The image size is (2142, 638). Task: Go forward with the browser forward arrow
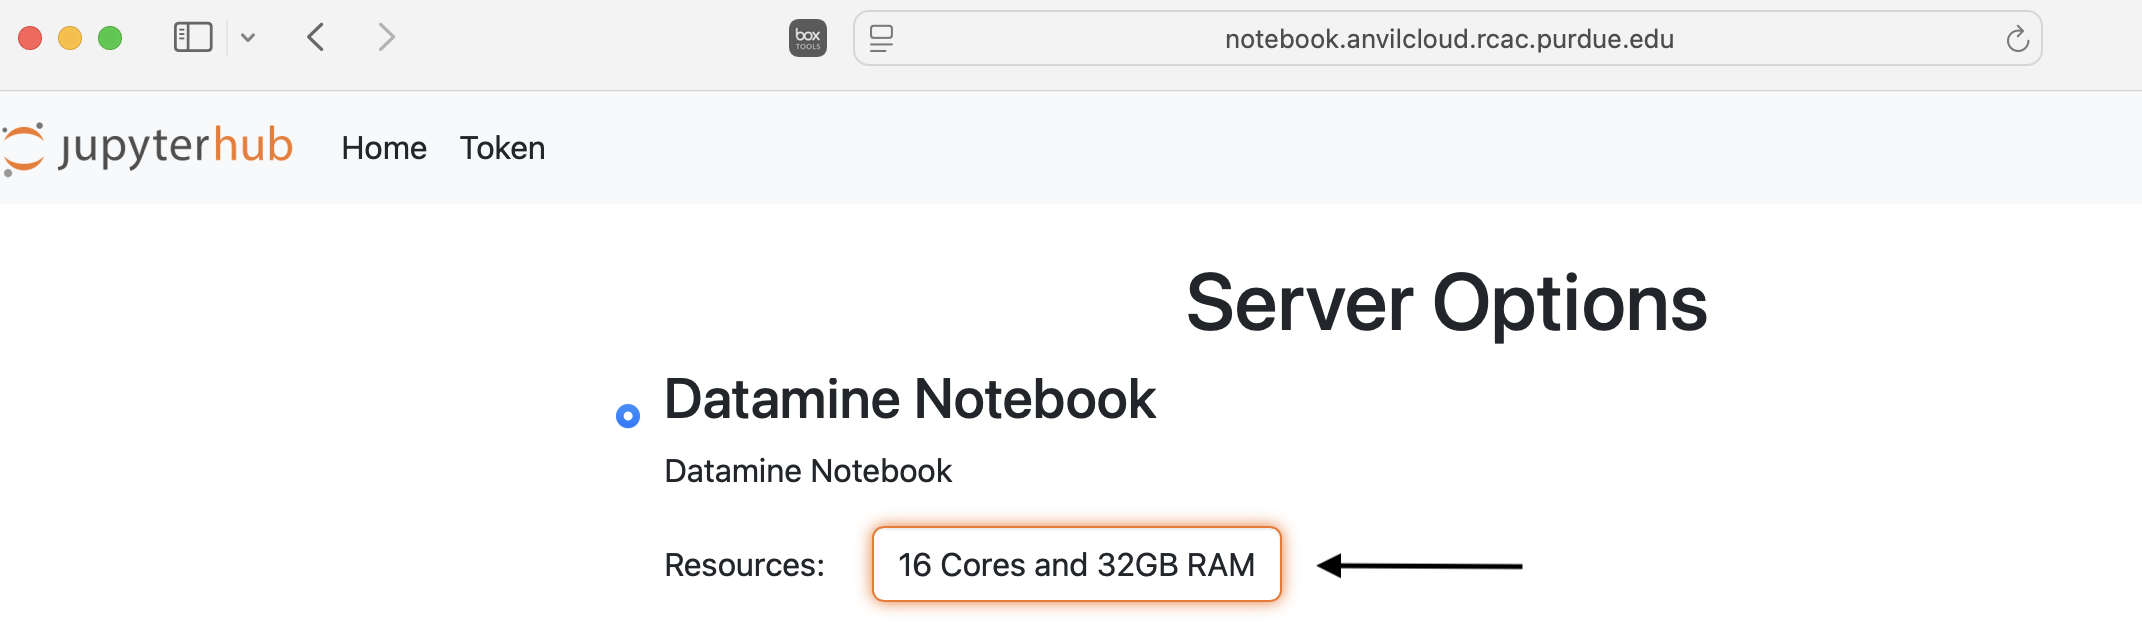[386, 38]
